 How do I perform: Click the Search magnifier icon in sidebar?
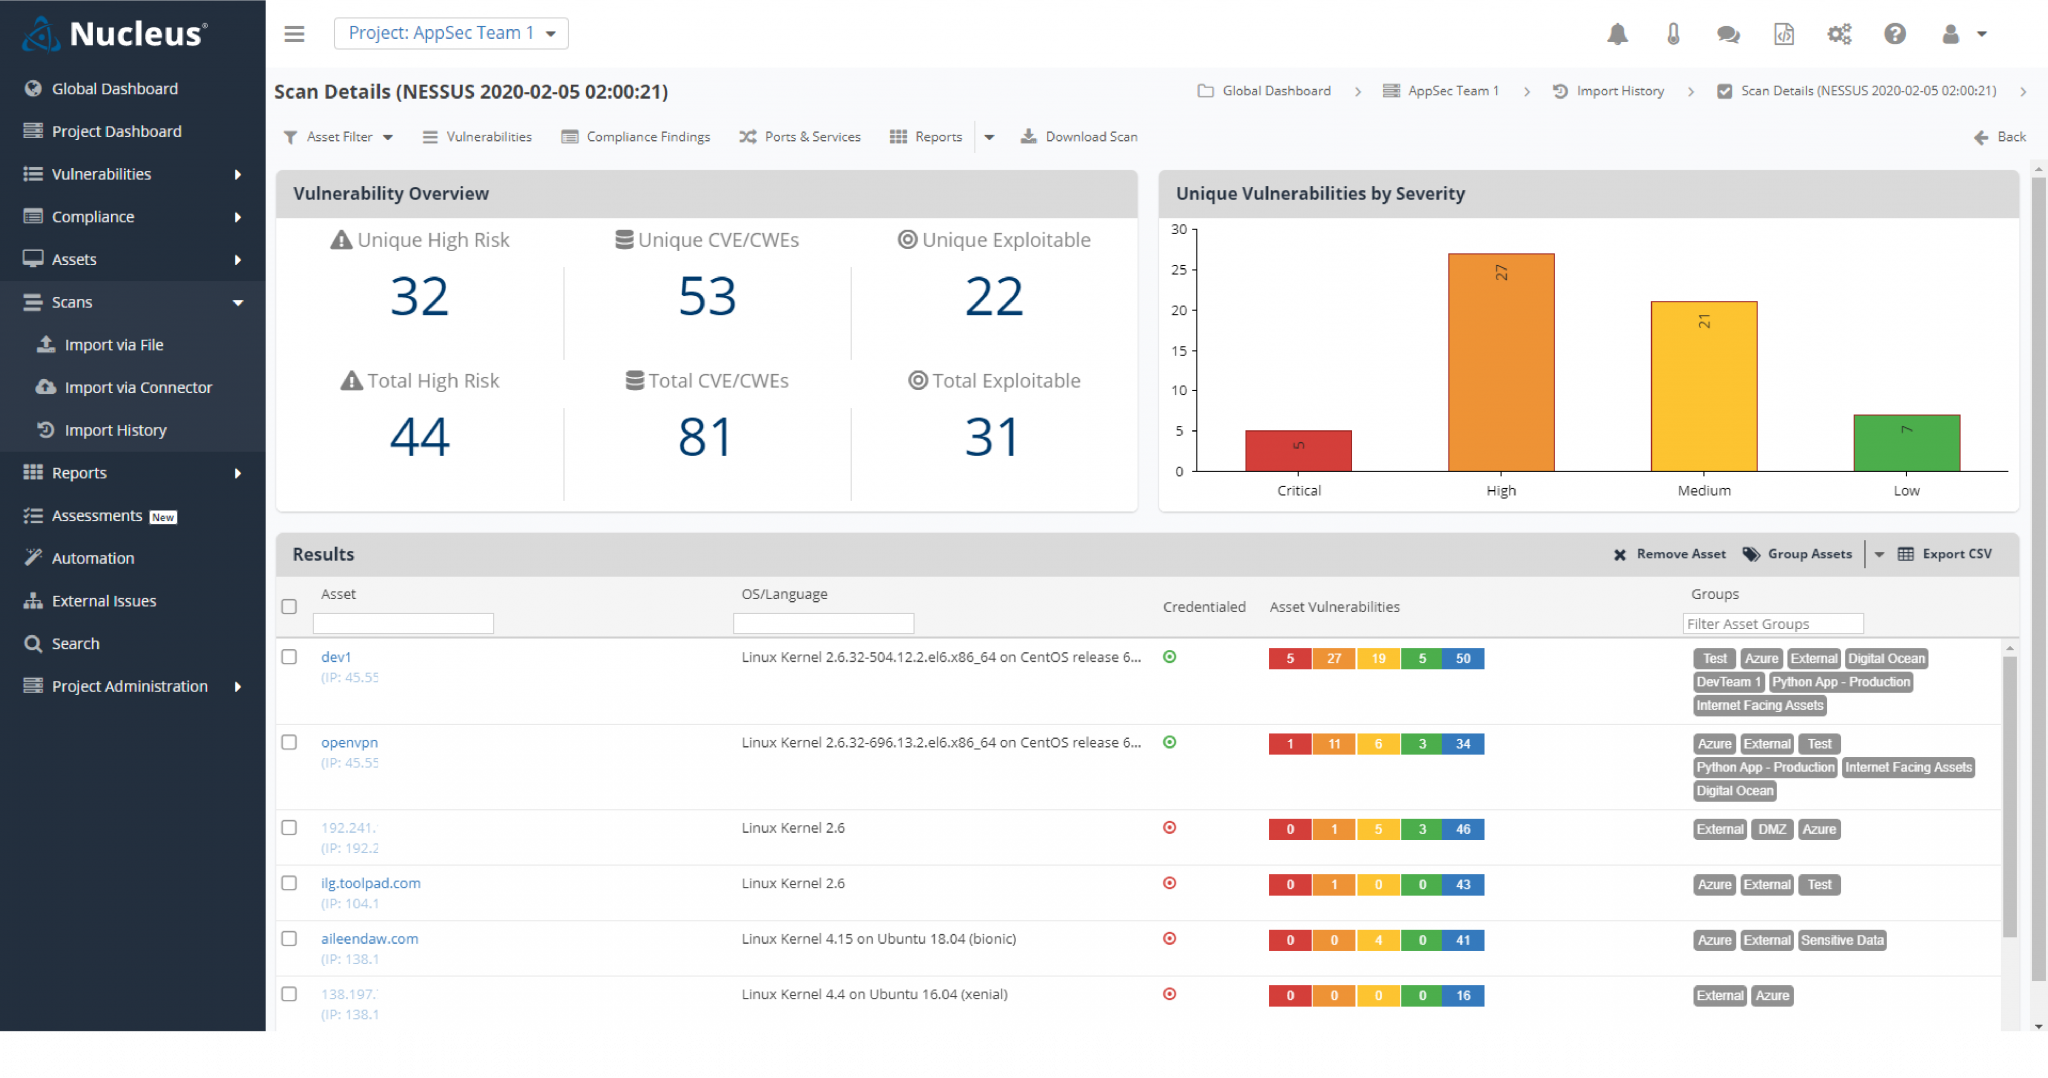(x=33, y=644)
